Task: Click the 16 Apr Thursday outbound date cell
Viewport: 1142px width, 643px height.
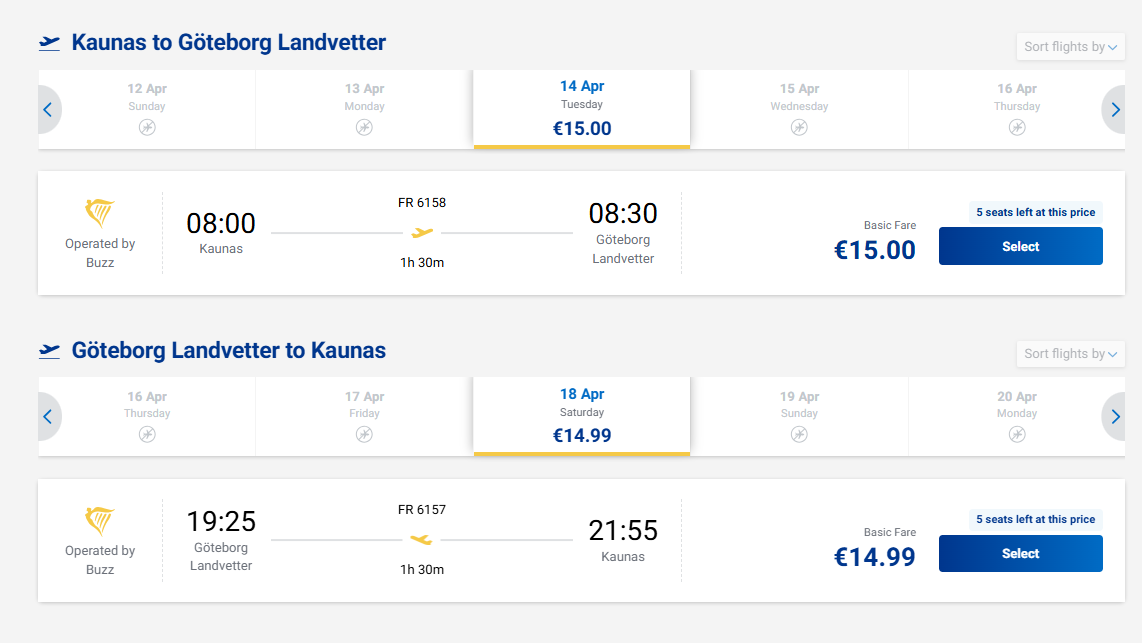Action: tap(1016, 108)
